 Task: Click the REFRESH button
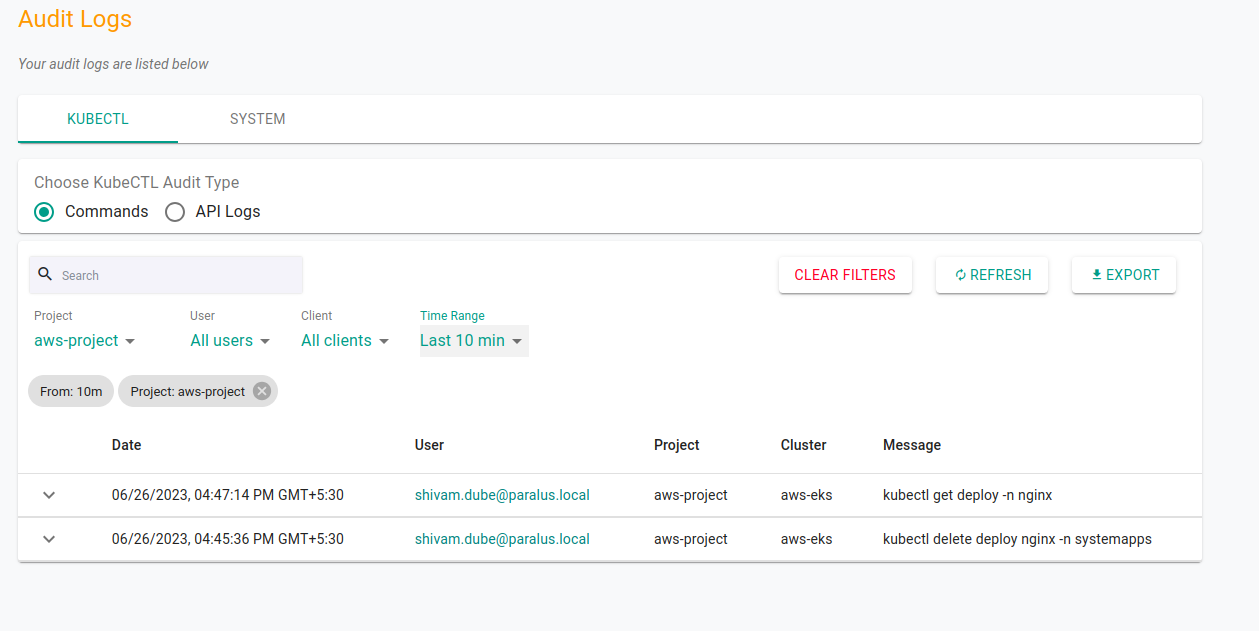point(992,274)
